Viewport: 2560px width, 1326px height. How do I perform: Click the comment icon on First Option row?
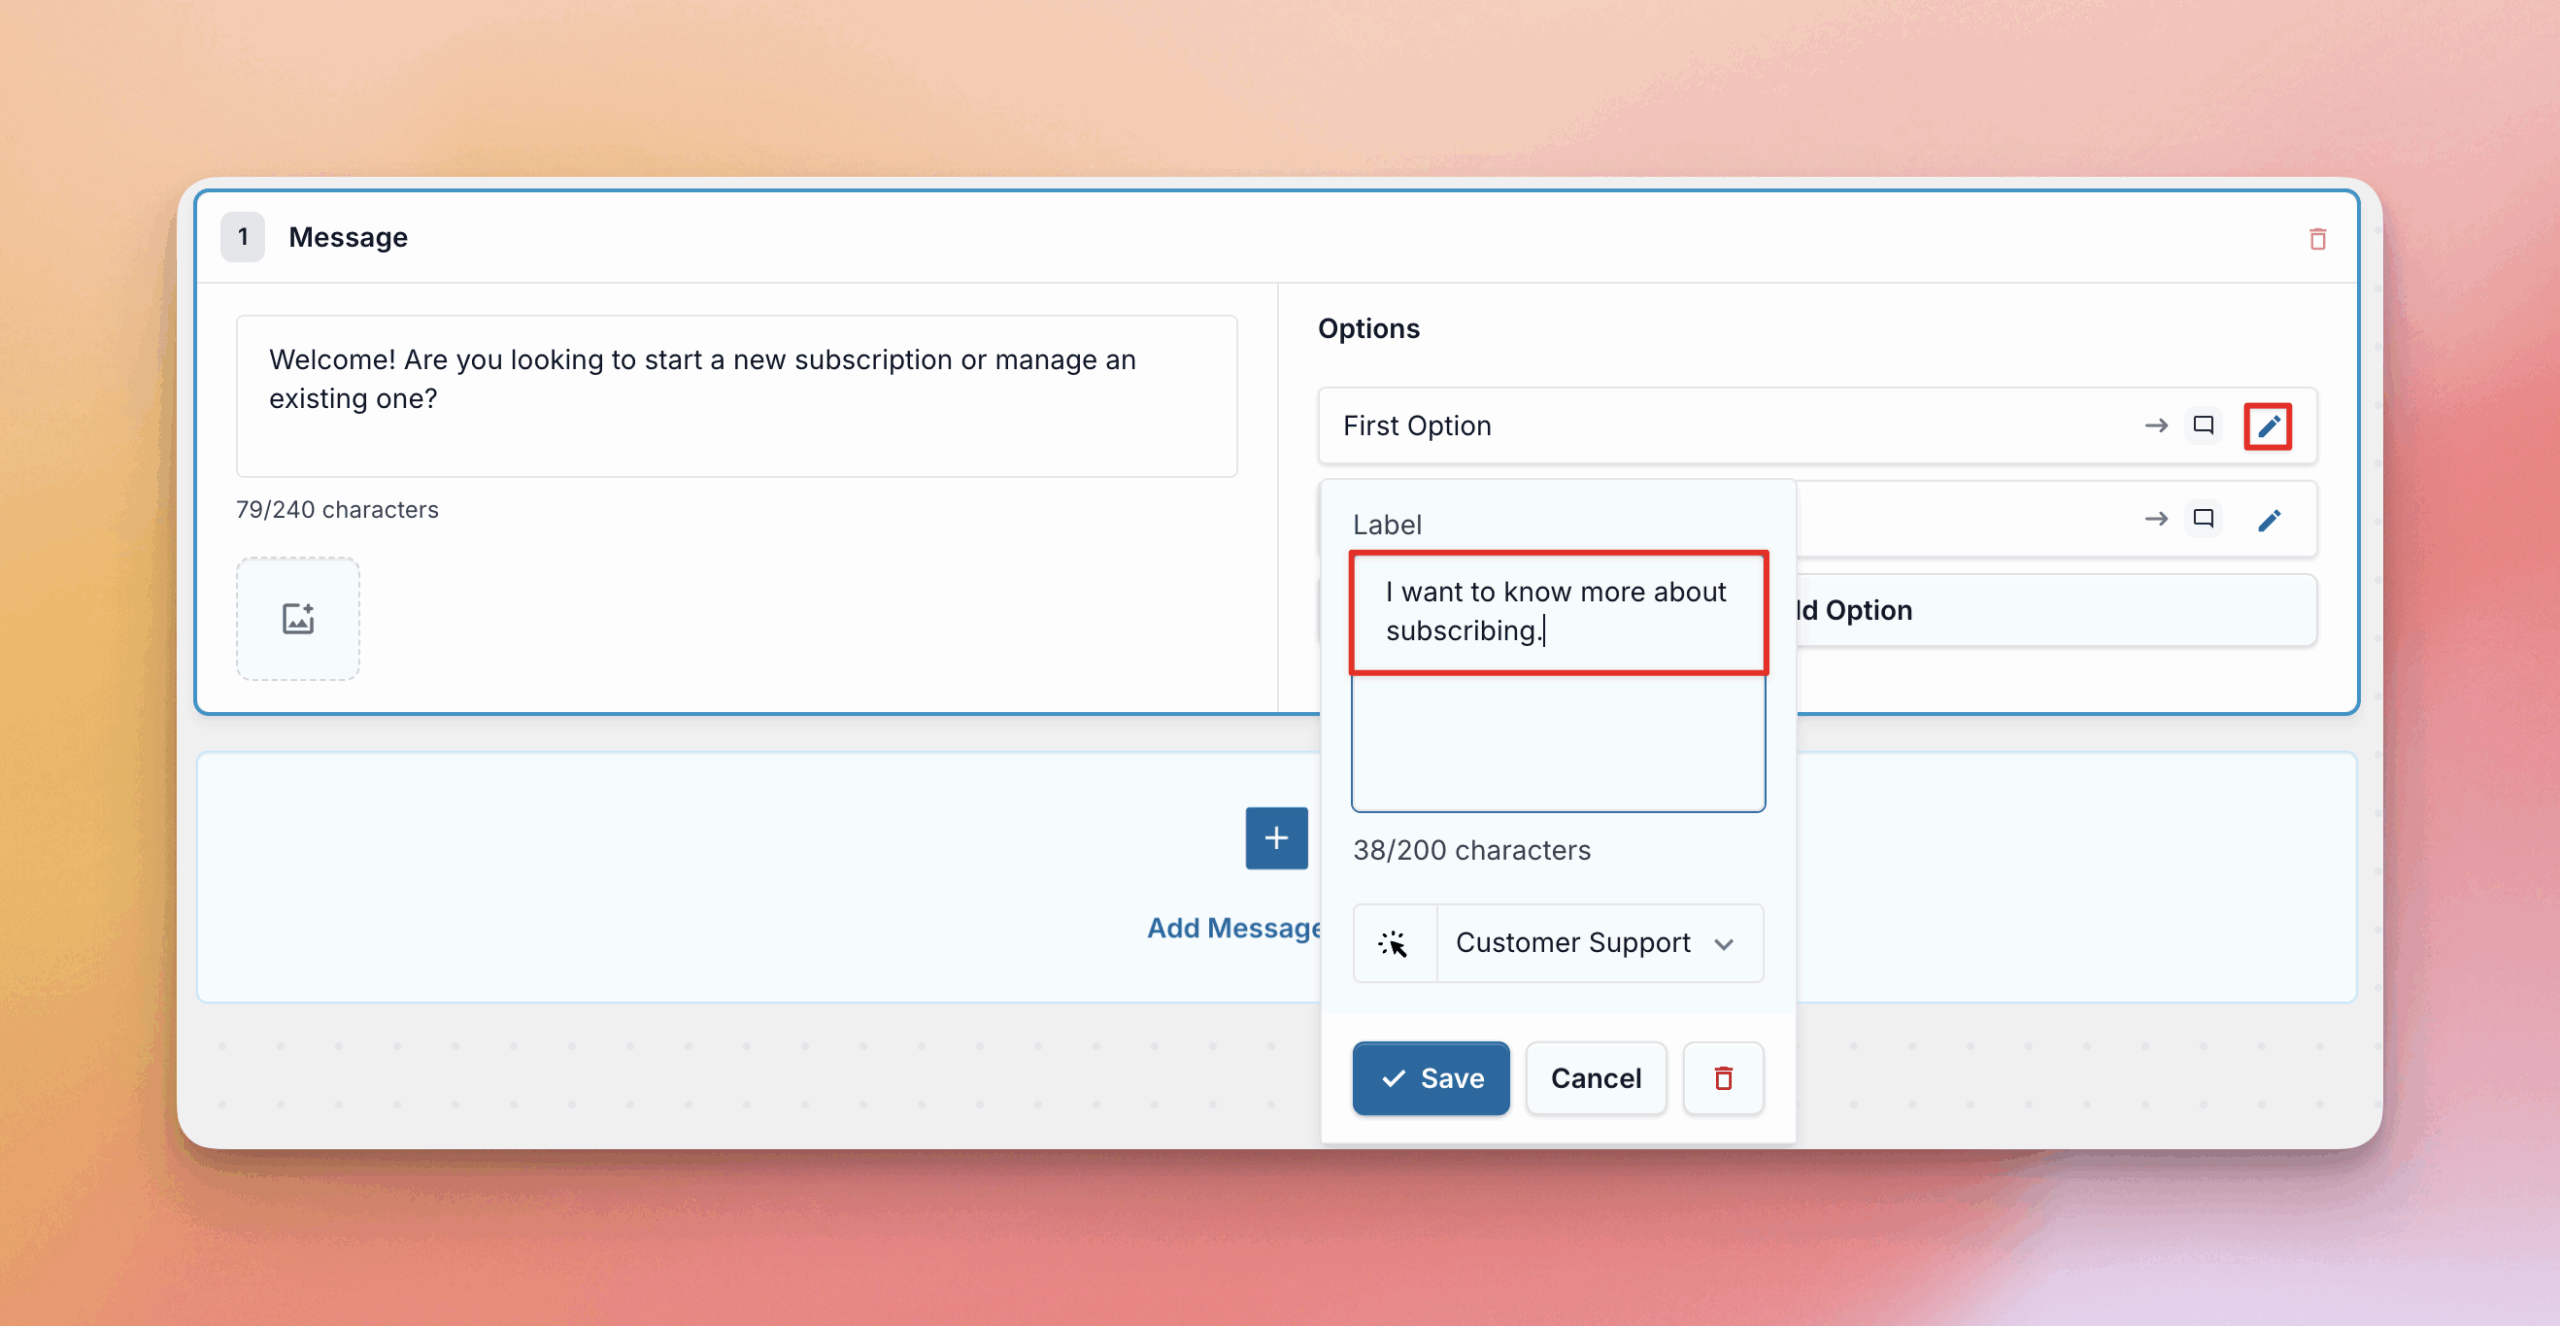[x=2203, y=426]
